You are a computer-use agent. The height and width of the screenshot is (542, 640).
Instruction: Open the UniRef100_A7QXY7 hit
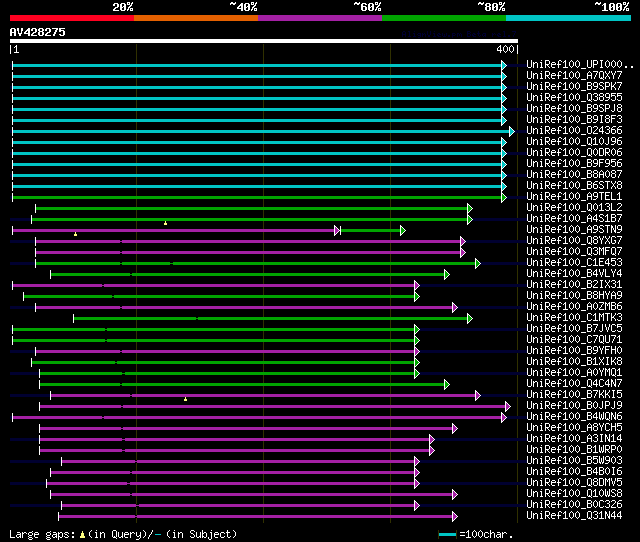click(x=574, y=76)
